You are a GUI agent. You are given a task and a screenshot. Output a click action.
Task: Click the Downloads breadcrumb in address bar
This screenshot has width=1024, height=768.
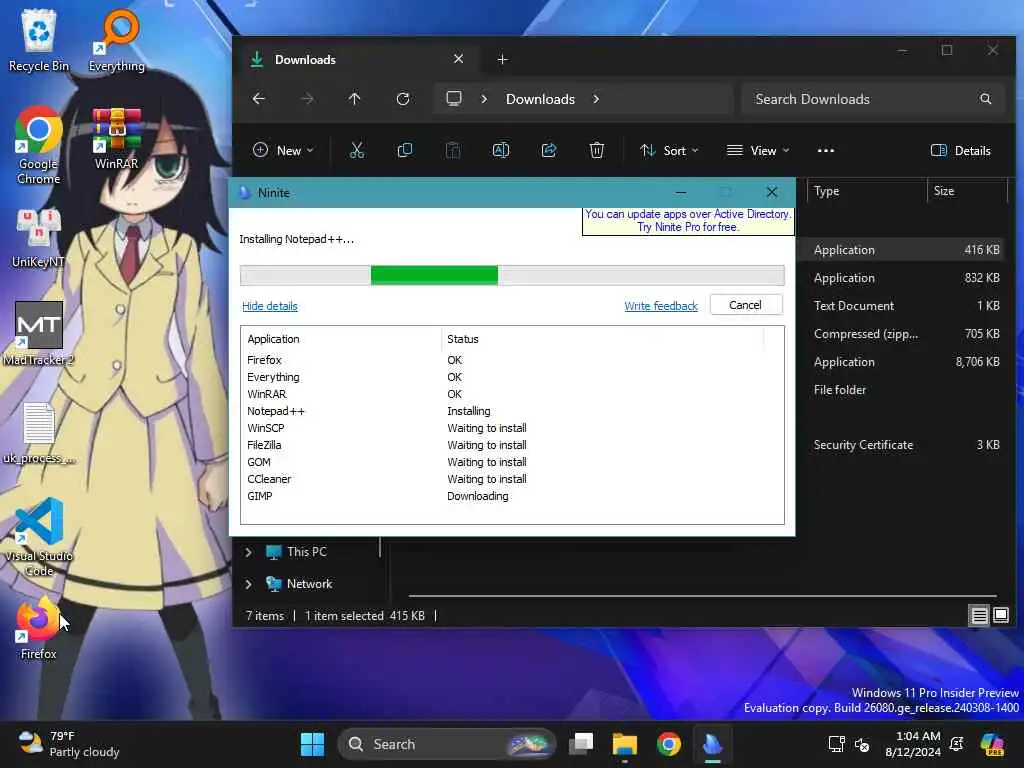[540, 99]
